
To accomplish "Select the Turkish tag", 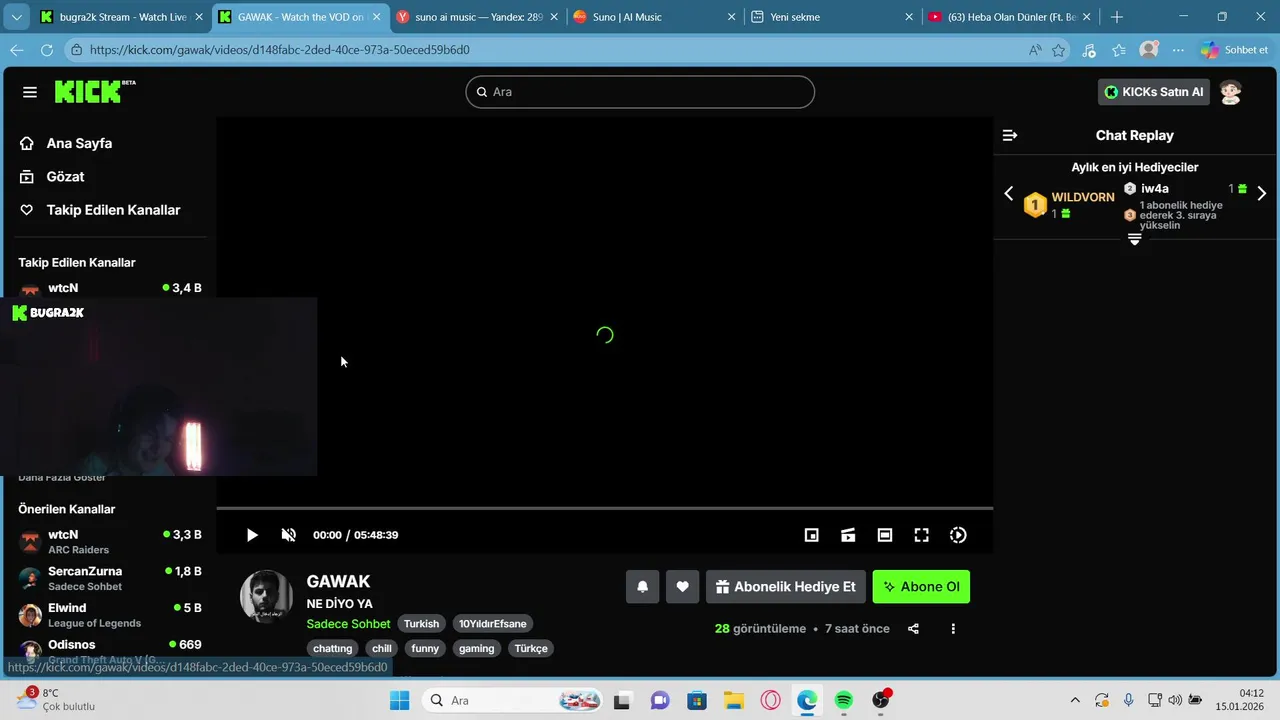I will click(421, 623).
